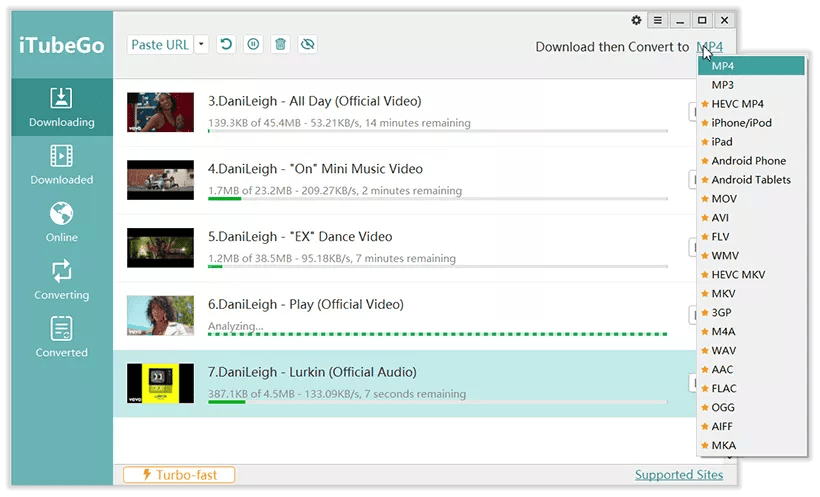Select MKA format option
Screen dimensions: 820x497
tap(751, 445)
